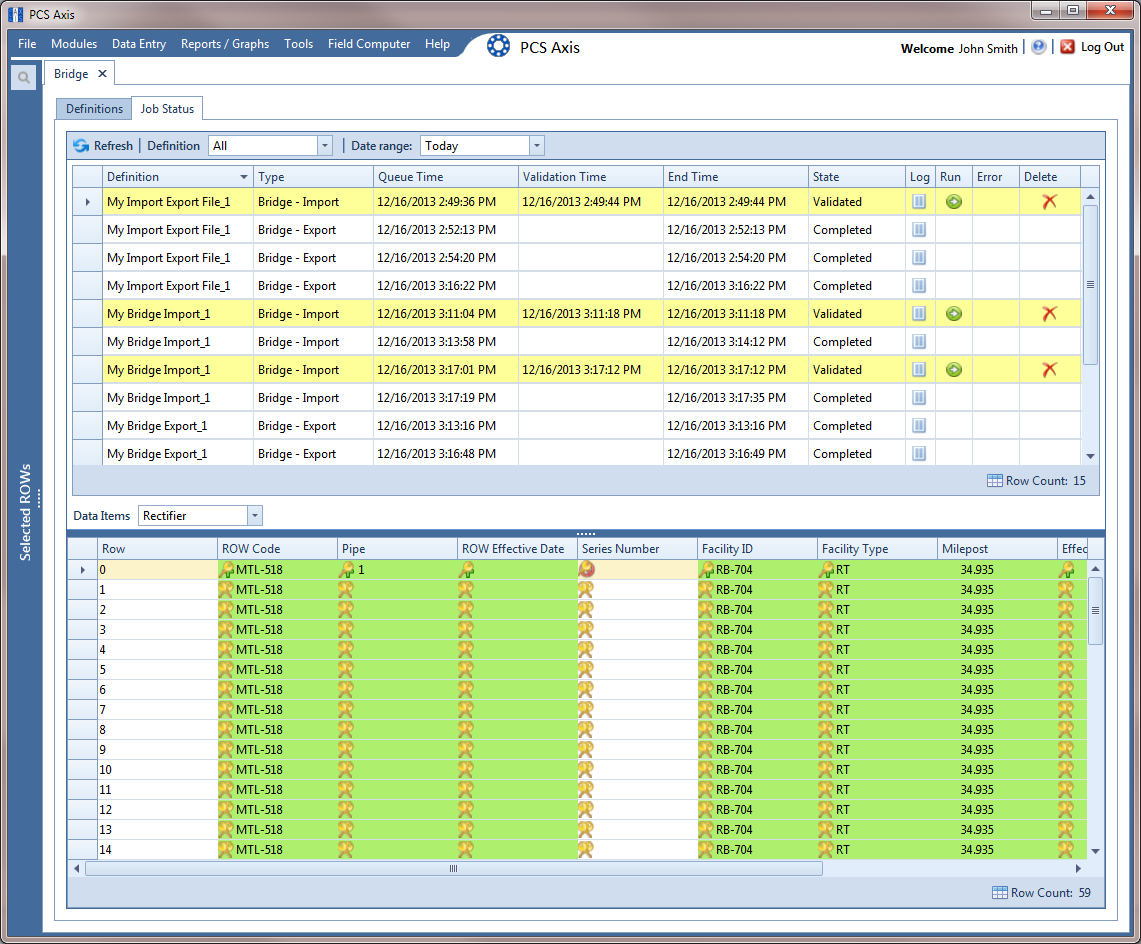Open the Field Computer menu

[369, 44]
